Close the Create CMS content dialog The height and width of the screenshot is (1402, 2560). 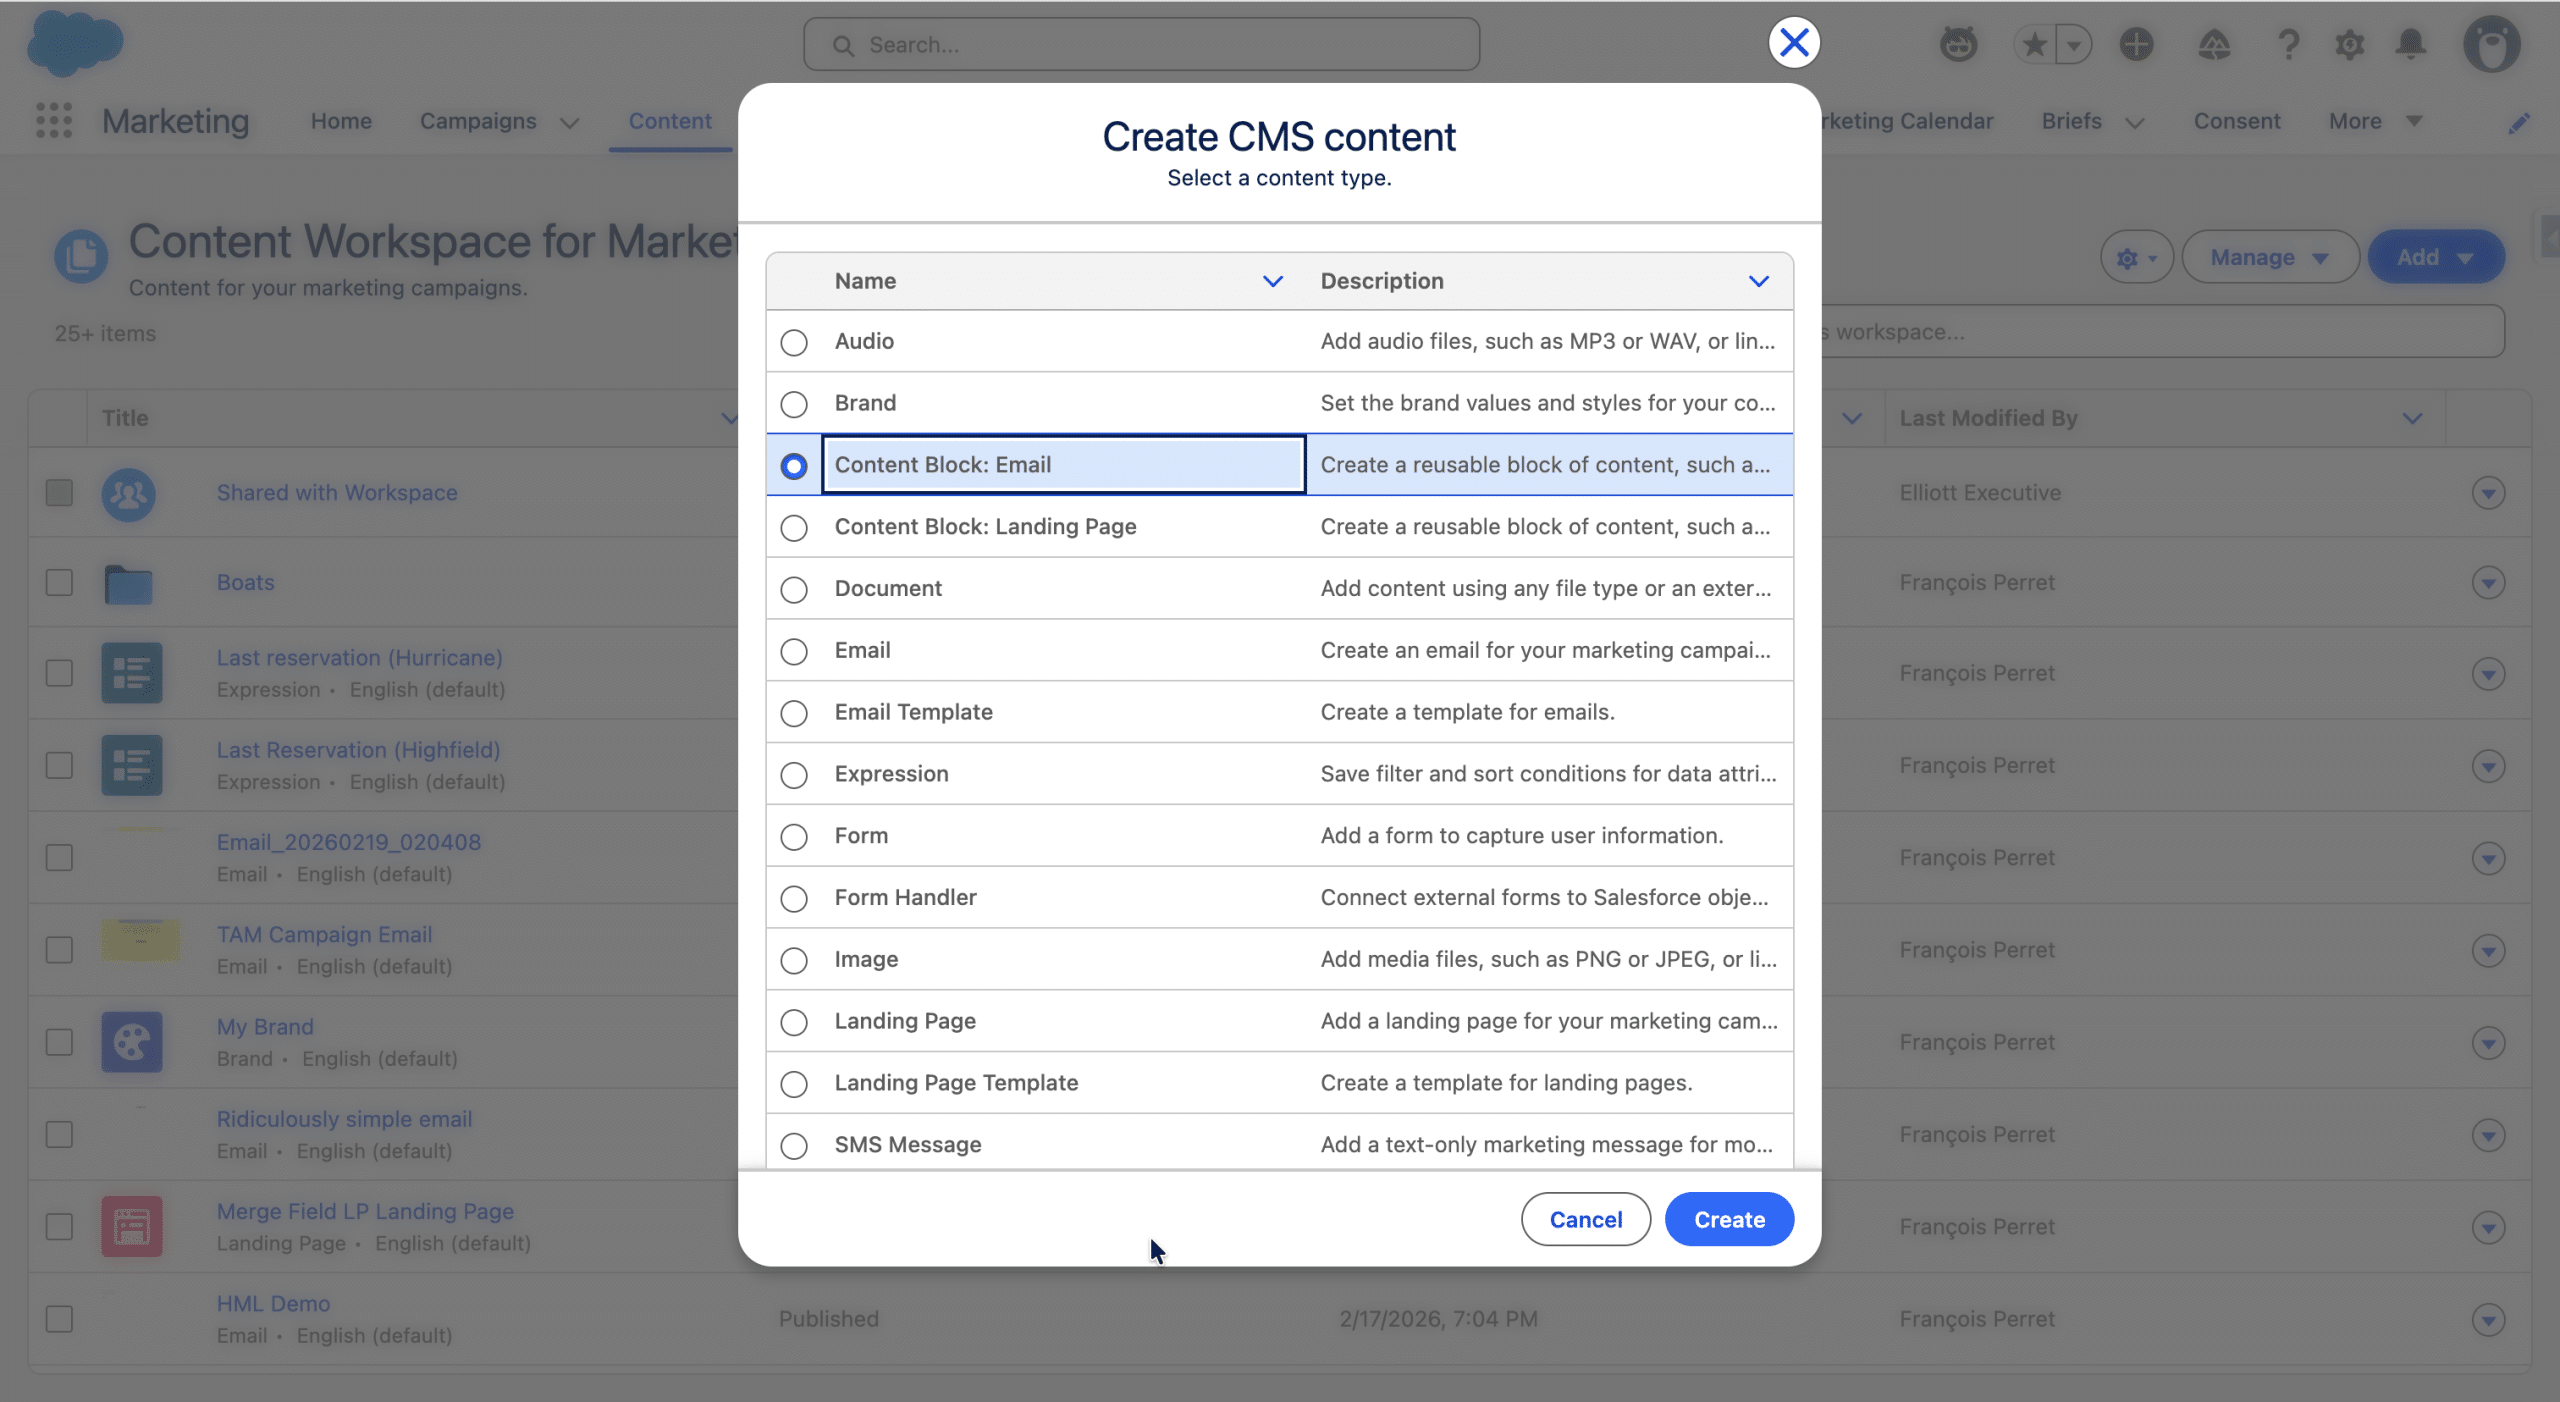point(1794,43)
